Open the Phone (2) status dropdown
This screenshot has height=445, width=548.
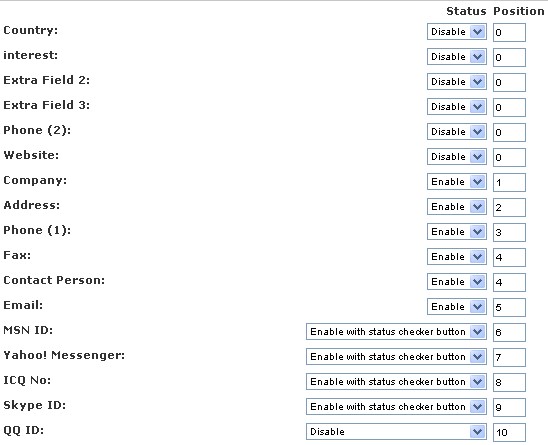pyautogui.click(x=456, y=132)
